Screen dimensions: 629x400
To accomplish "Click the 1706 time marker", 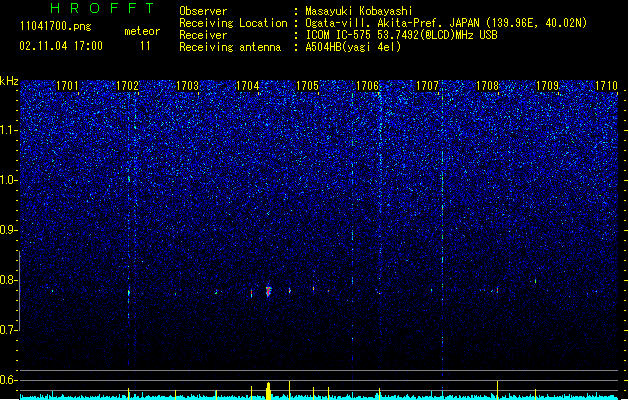I will coord(367,86).
